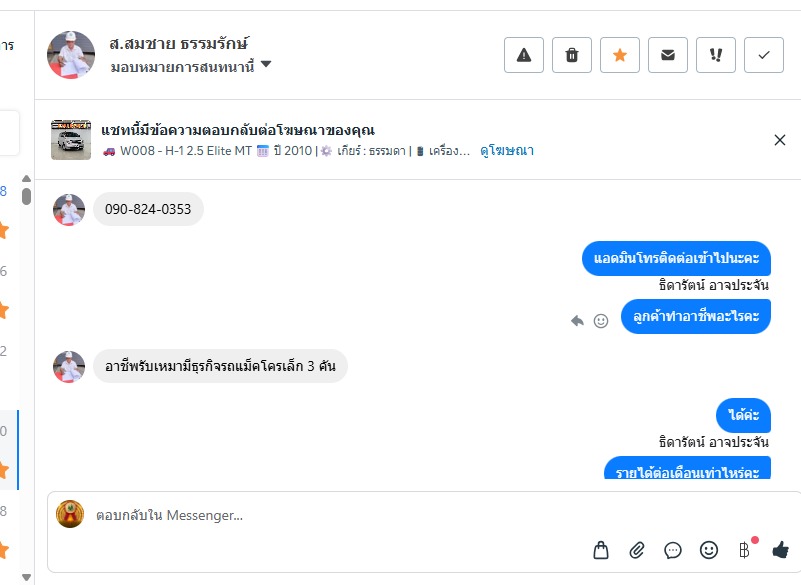Image resolution: width=801 pixels, height=585 pixels.
Task: Click the conversation list scroll down arrow
Action: [26, 577]
